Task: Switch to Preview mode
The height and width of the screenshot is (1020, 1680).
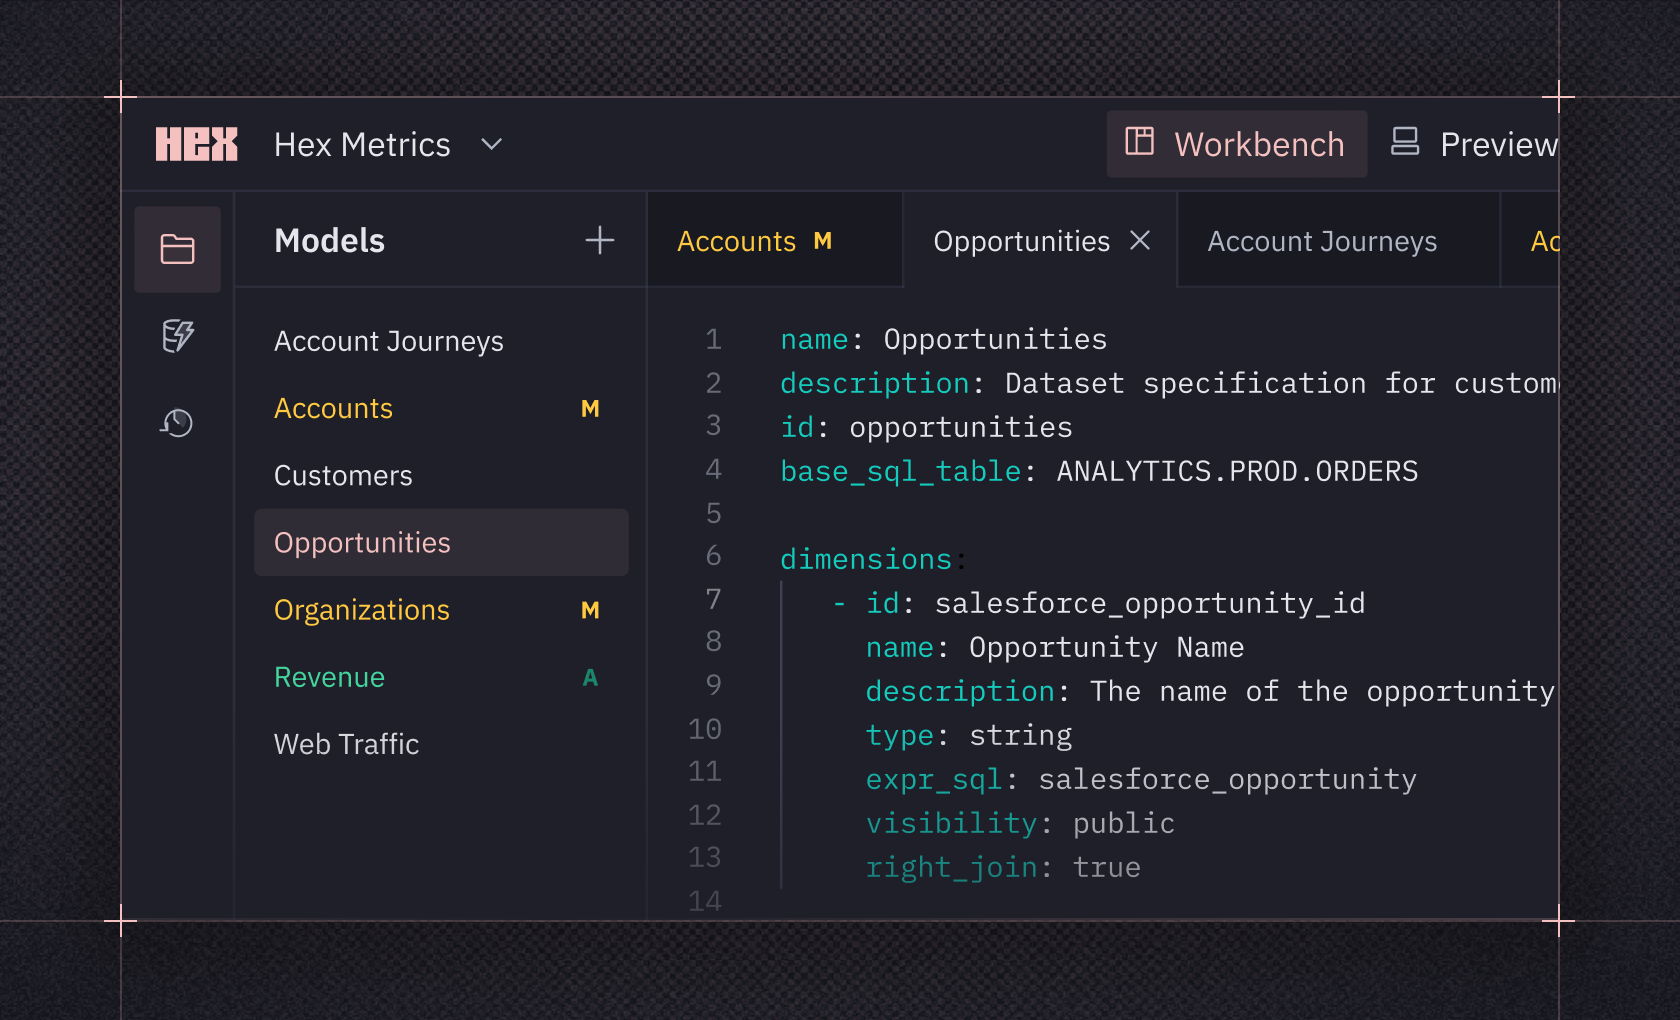Action: pyautogui.click(x=1498, y=144)
